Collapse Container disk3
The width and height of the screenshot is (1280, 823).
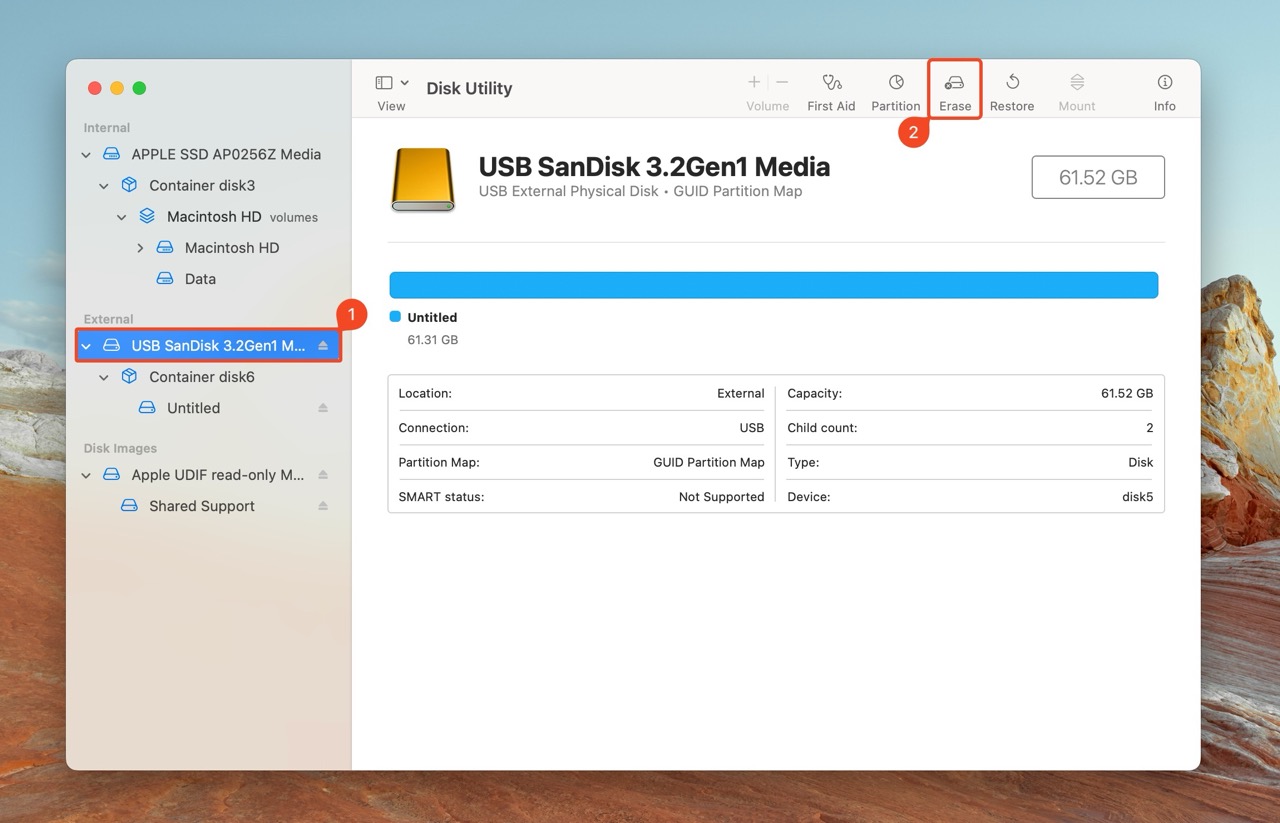104,186
